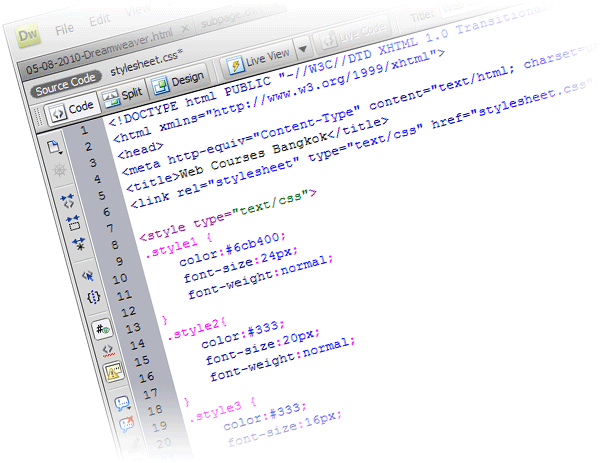Viewport: 600px width, 463px height.
Task: Toggle Highlight Invalid Code icon
Action: [108, 350]
